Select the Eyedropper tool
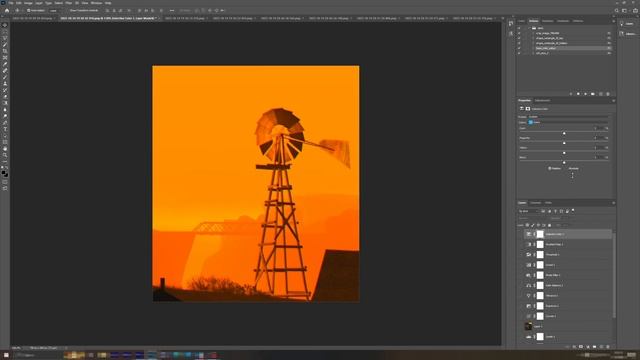 click(x=5, y=64)
